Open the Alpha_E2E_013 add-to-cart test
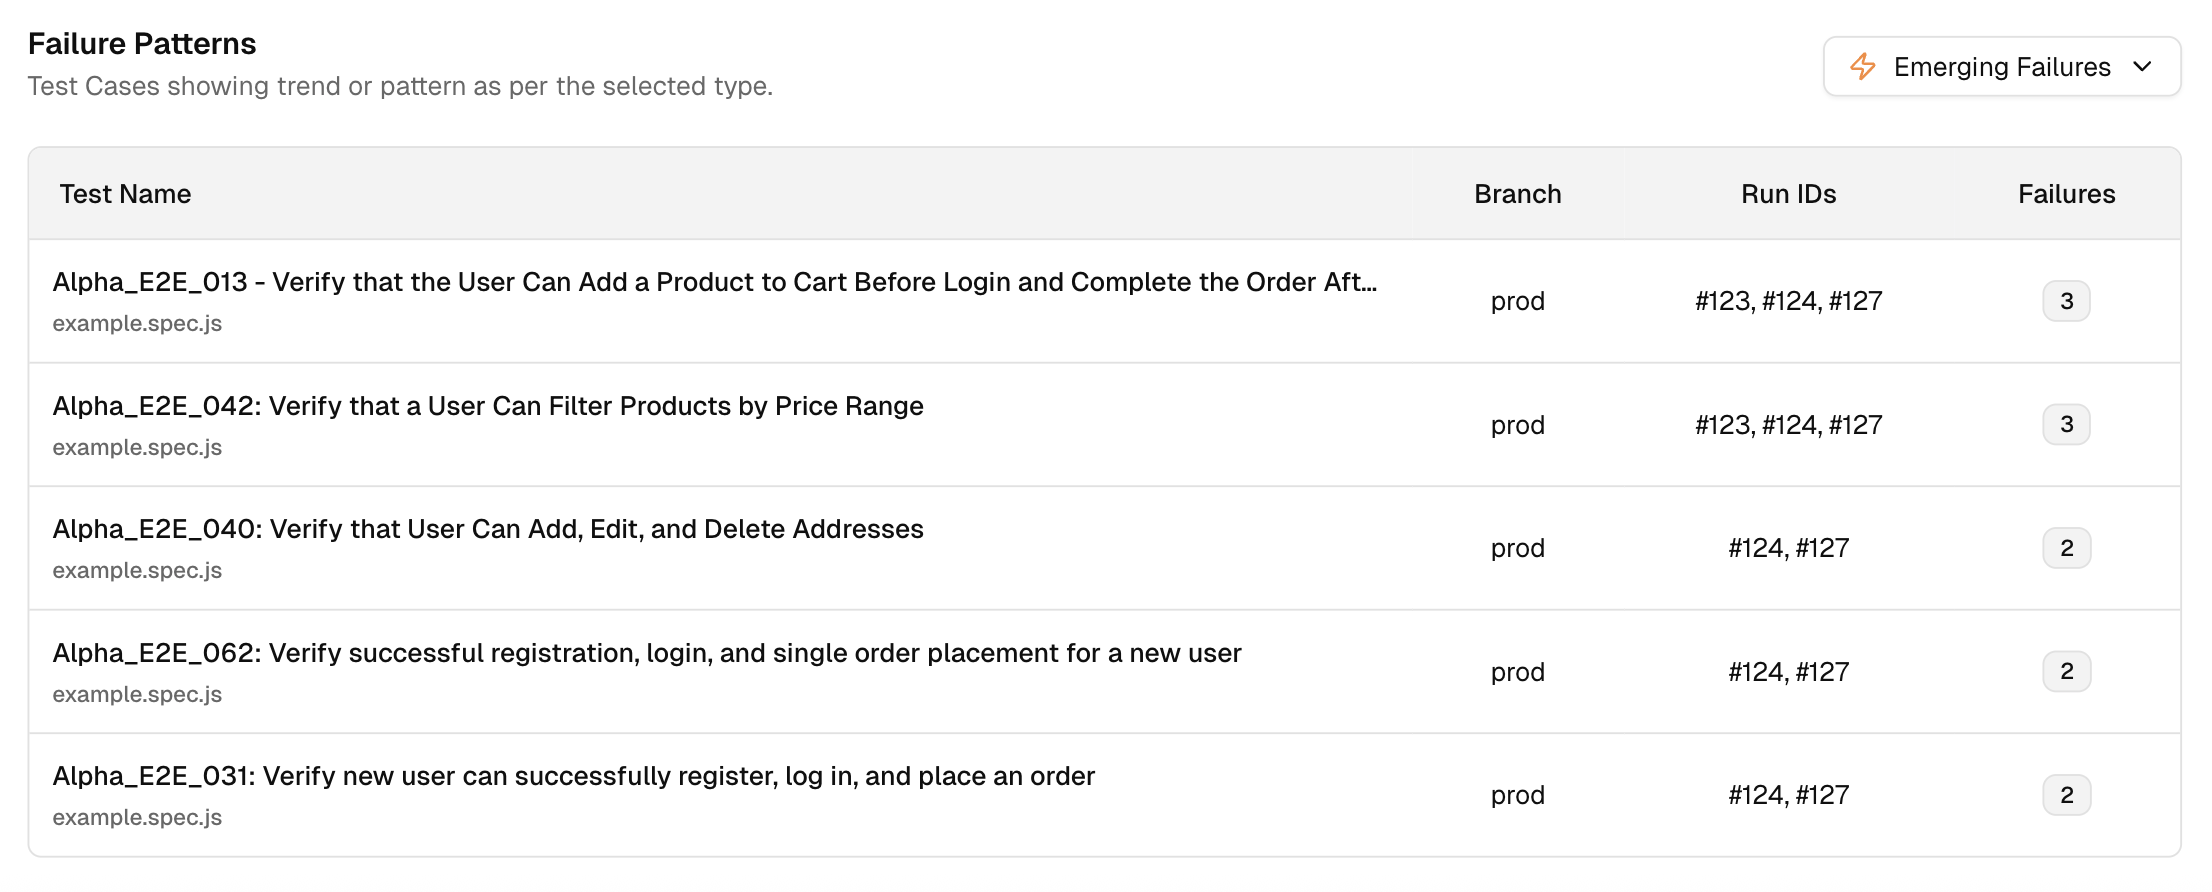The height and width of the screenshot is (892, 2212). click(714, 283)
